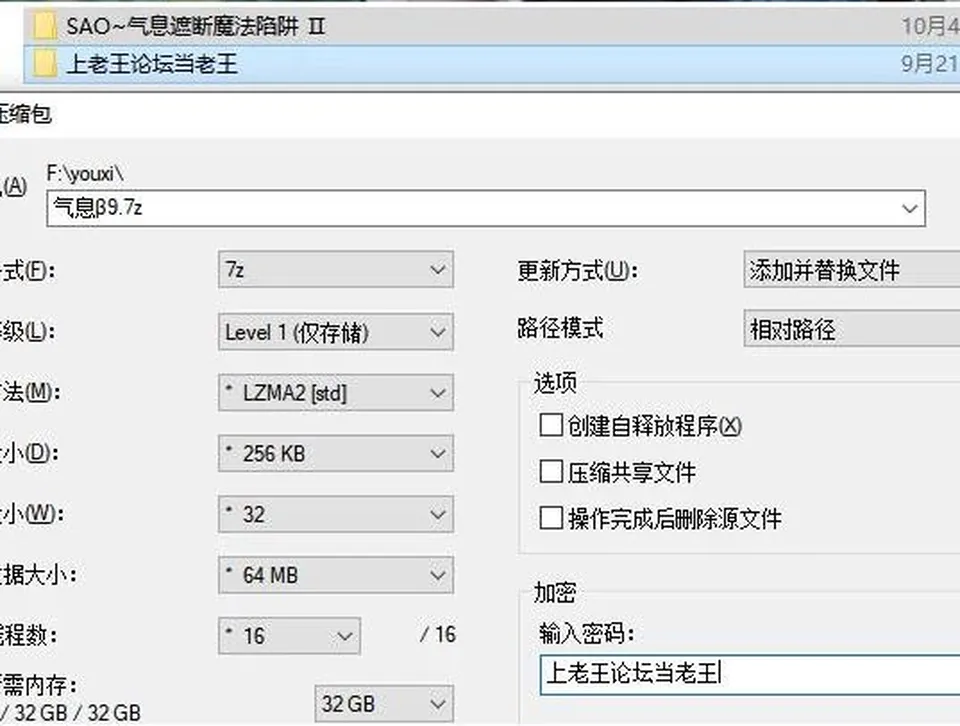Expand the 256 KB dictionary size dropdown
960x726 pixels.
click(336, 453)
